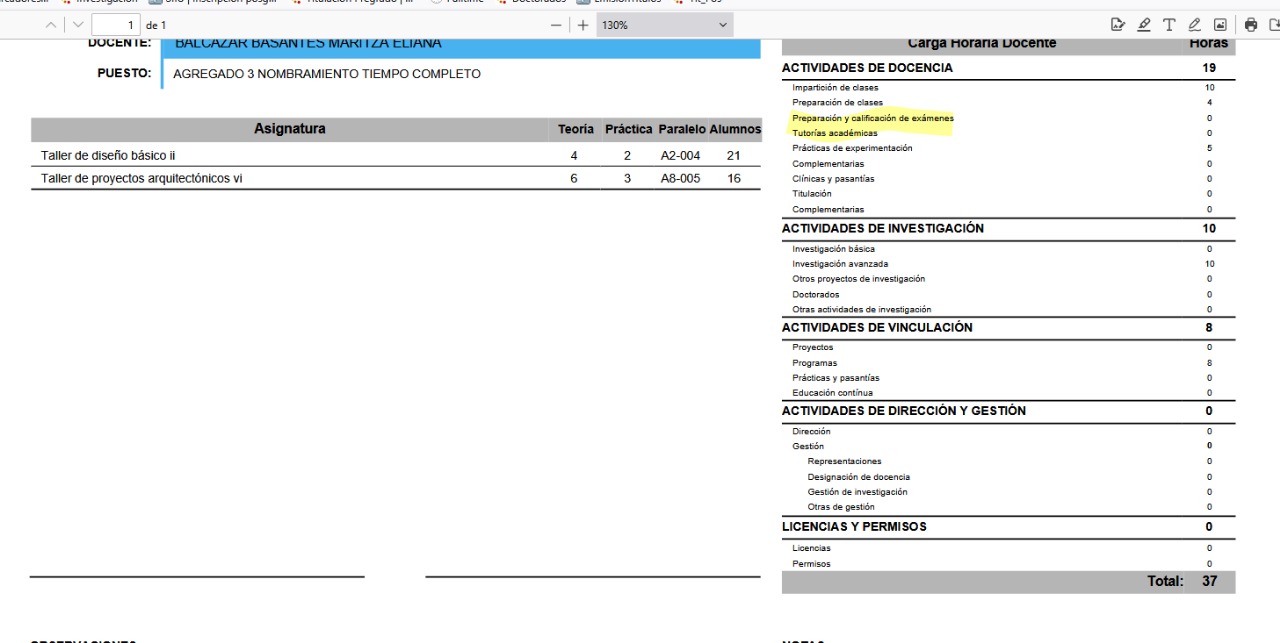Click the Otras actividades de investigación item
Viewport: 1280px width, 643px height.
pos(862,310)
